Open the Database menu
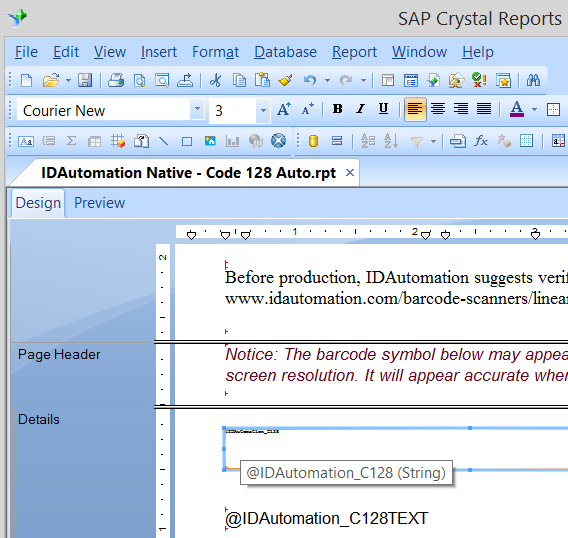Viewport: 568px width, 538px height. tap(285, 52)
